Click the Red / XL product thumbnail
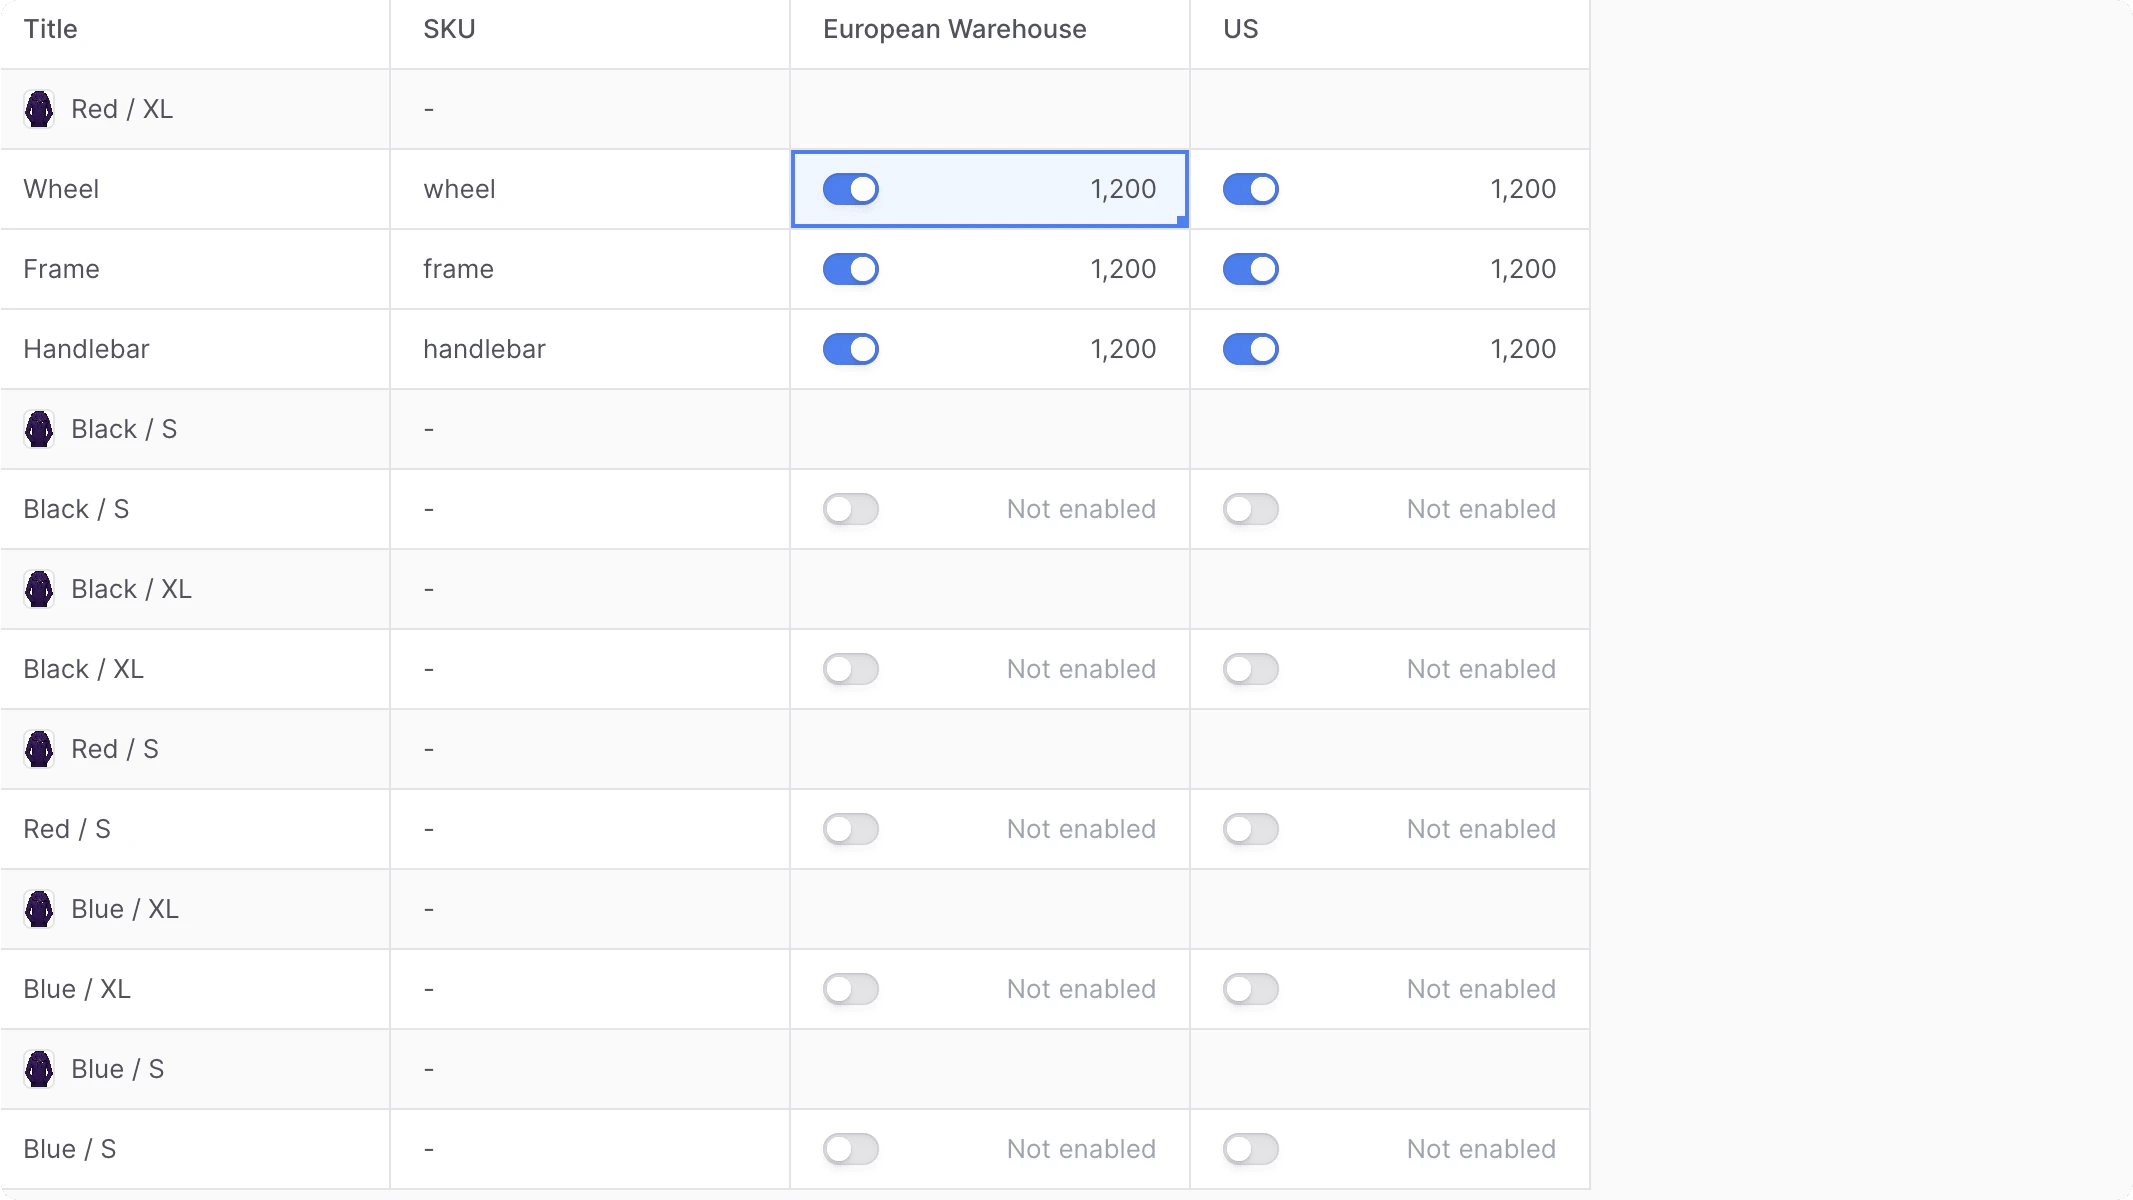The image size is (2133, 1200). click(x=39, y=109)
